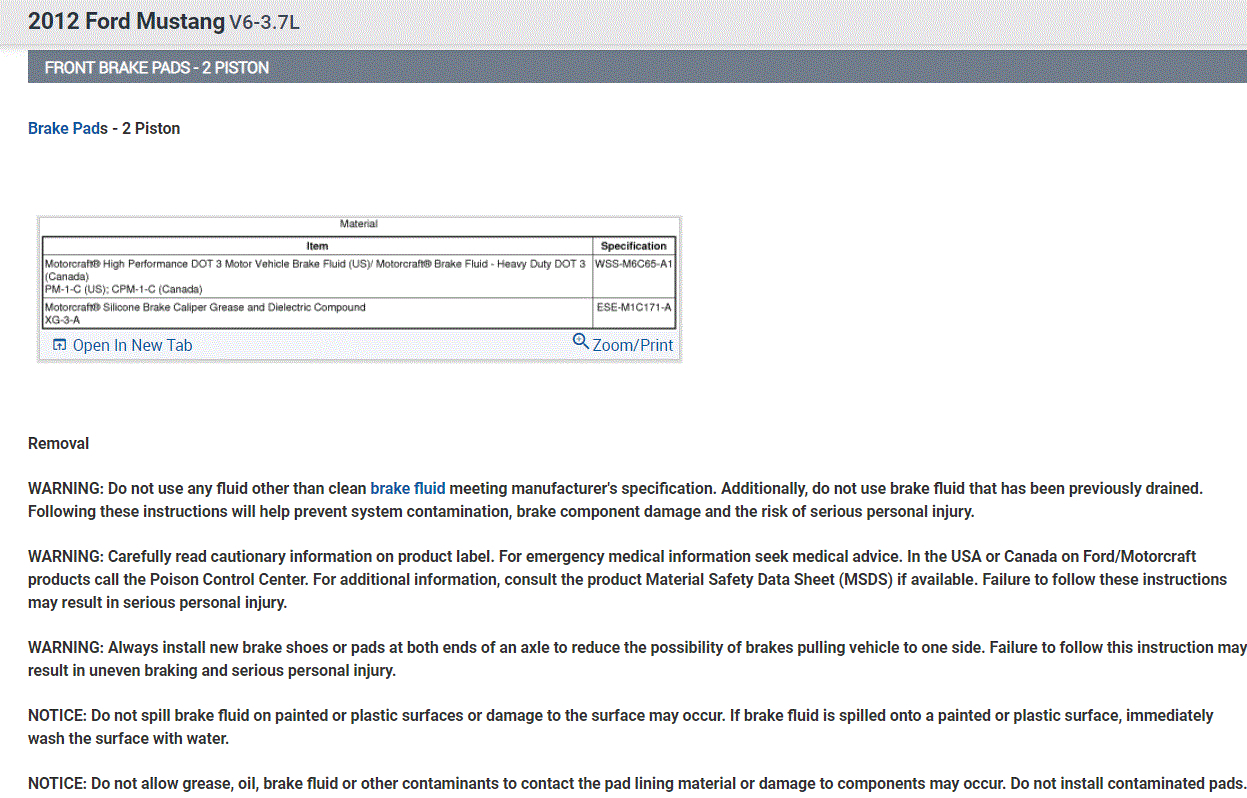Image resolution: width=1247 pixels, height=798 pixels.
Task: Click the NOTICE about spilling brake fluid
Action: tap(621, 727)
